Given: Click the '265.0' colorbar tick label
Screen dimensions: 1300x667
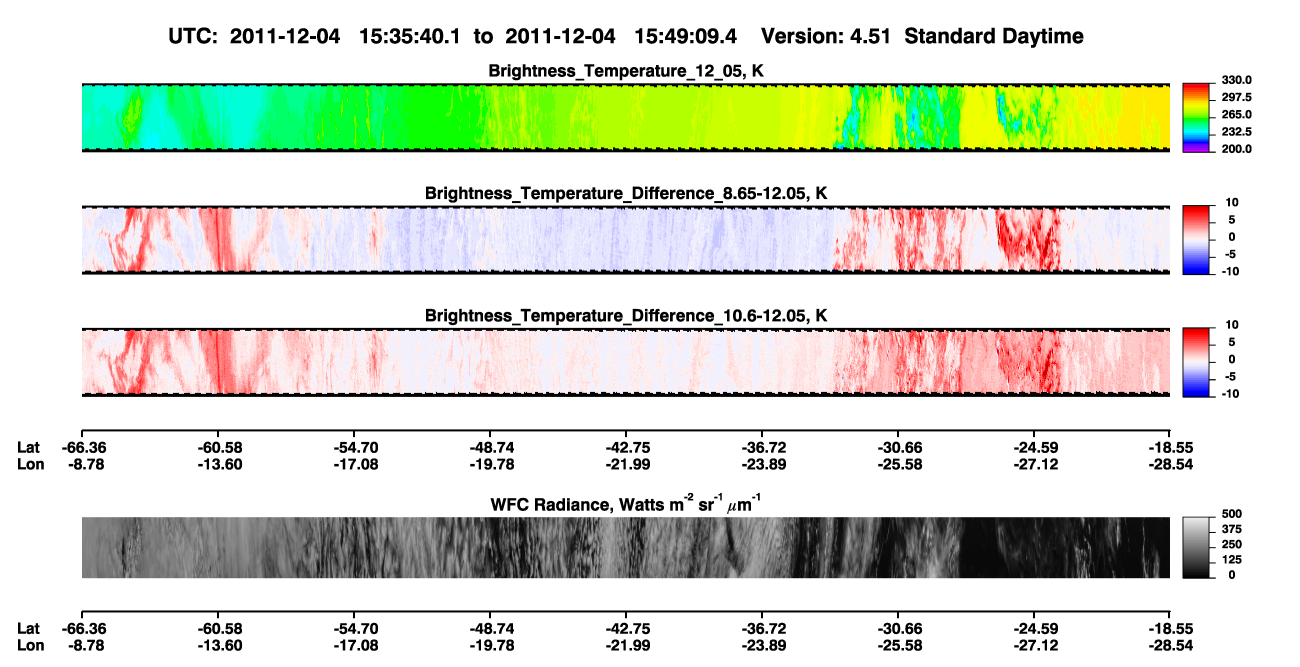Looking at the screenshot, I should tap(1235, 114).
